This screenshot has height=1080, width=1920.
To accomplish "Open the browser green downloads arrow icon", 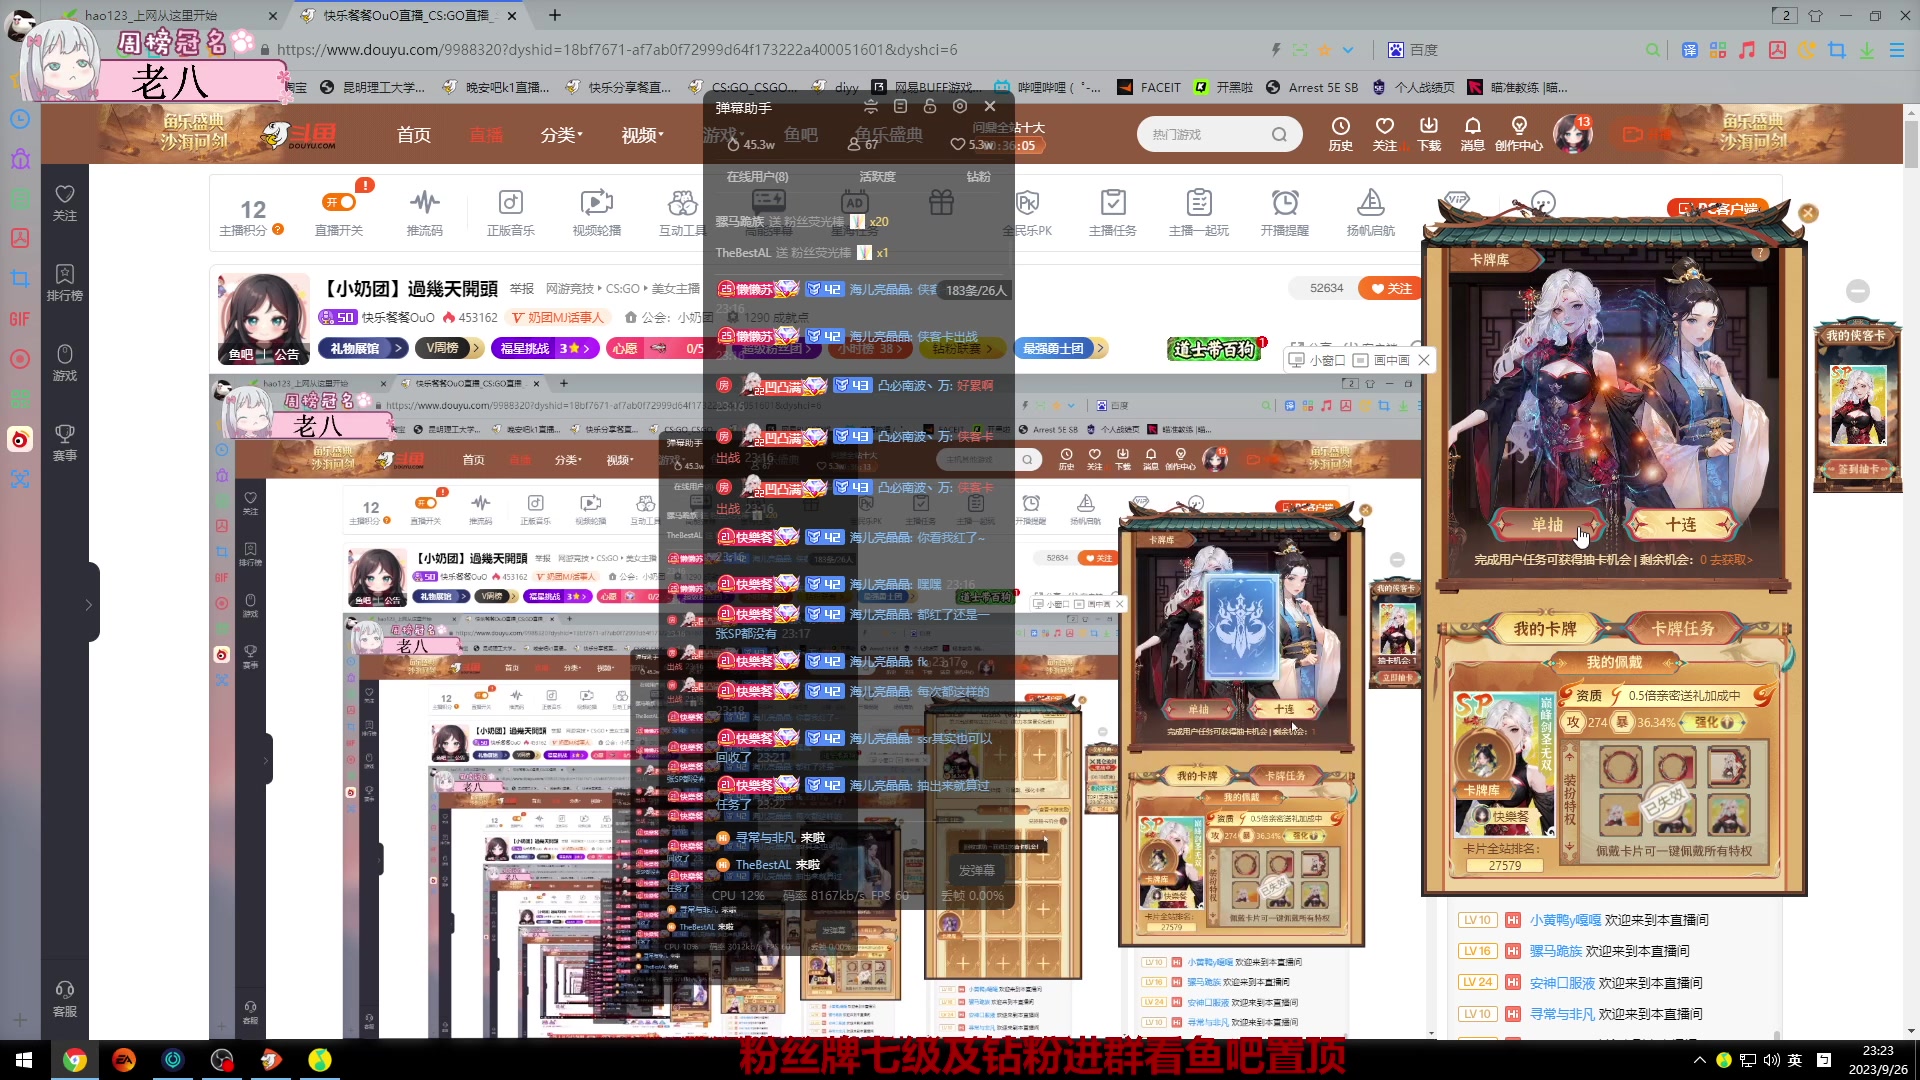I will click(x=1866, y=50).
